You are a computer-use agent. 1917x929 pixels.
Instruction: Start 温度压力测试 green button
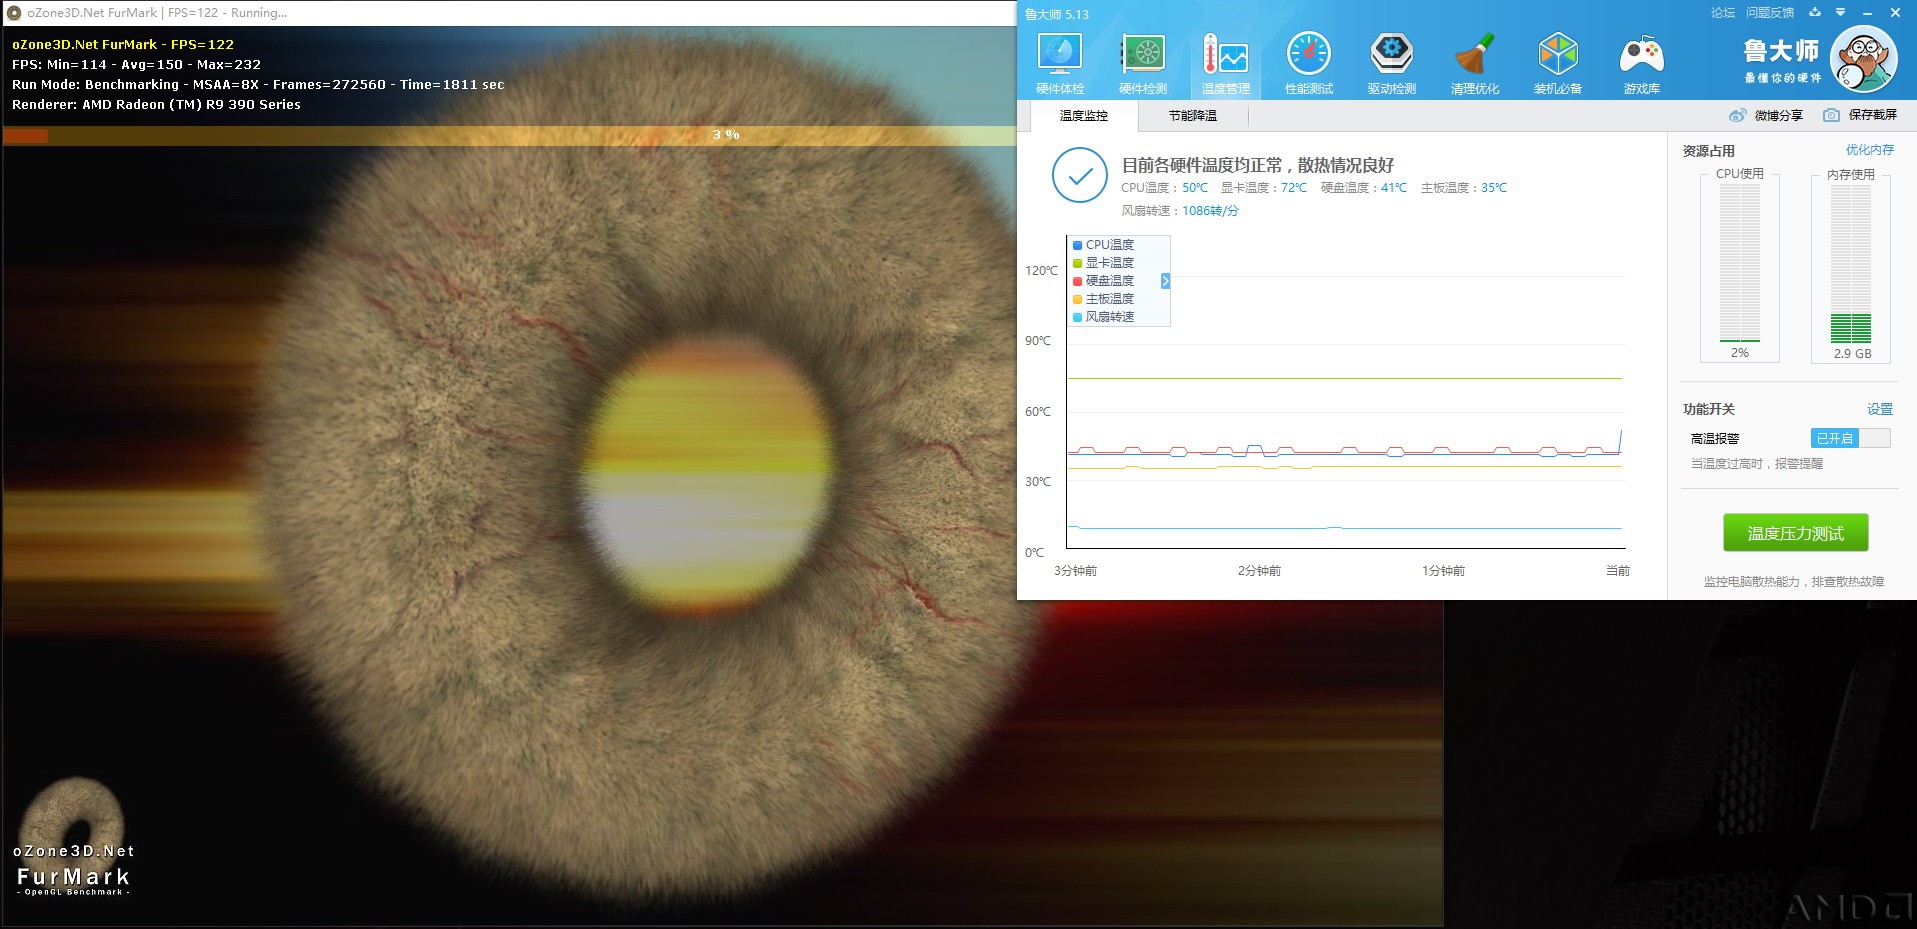pyautogui.click(x=1796, y=533)
